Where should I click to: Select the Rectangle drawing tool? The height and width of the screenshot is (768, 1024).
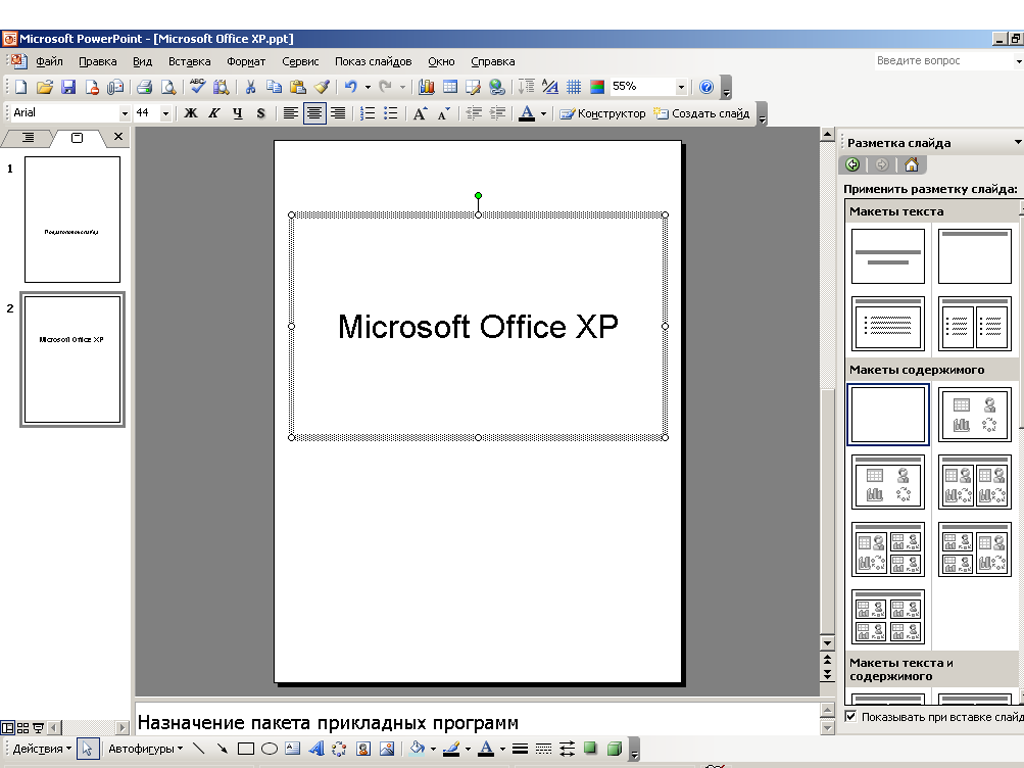[246, 749]
